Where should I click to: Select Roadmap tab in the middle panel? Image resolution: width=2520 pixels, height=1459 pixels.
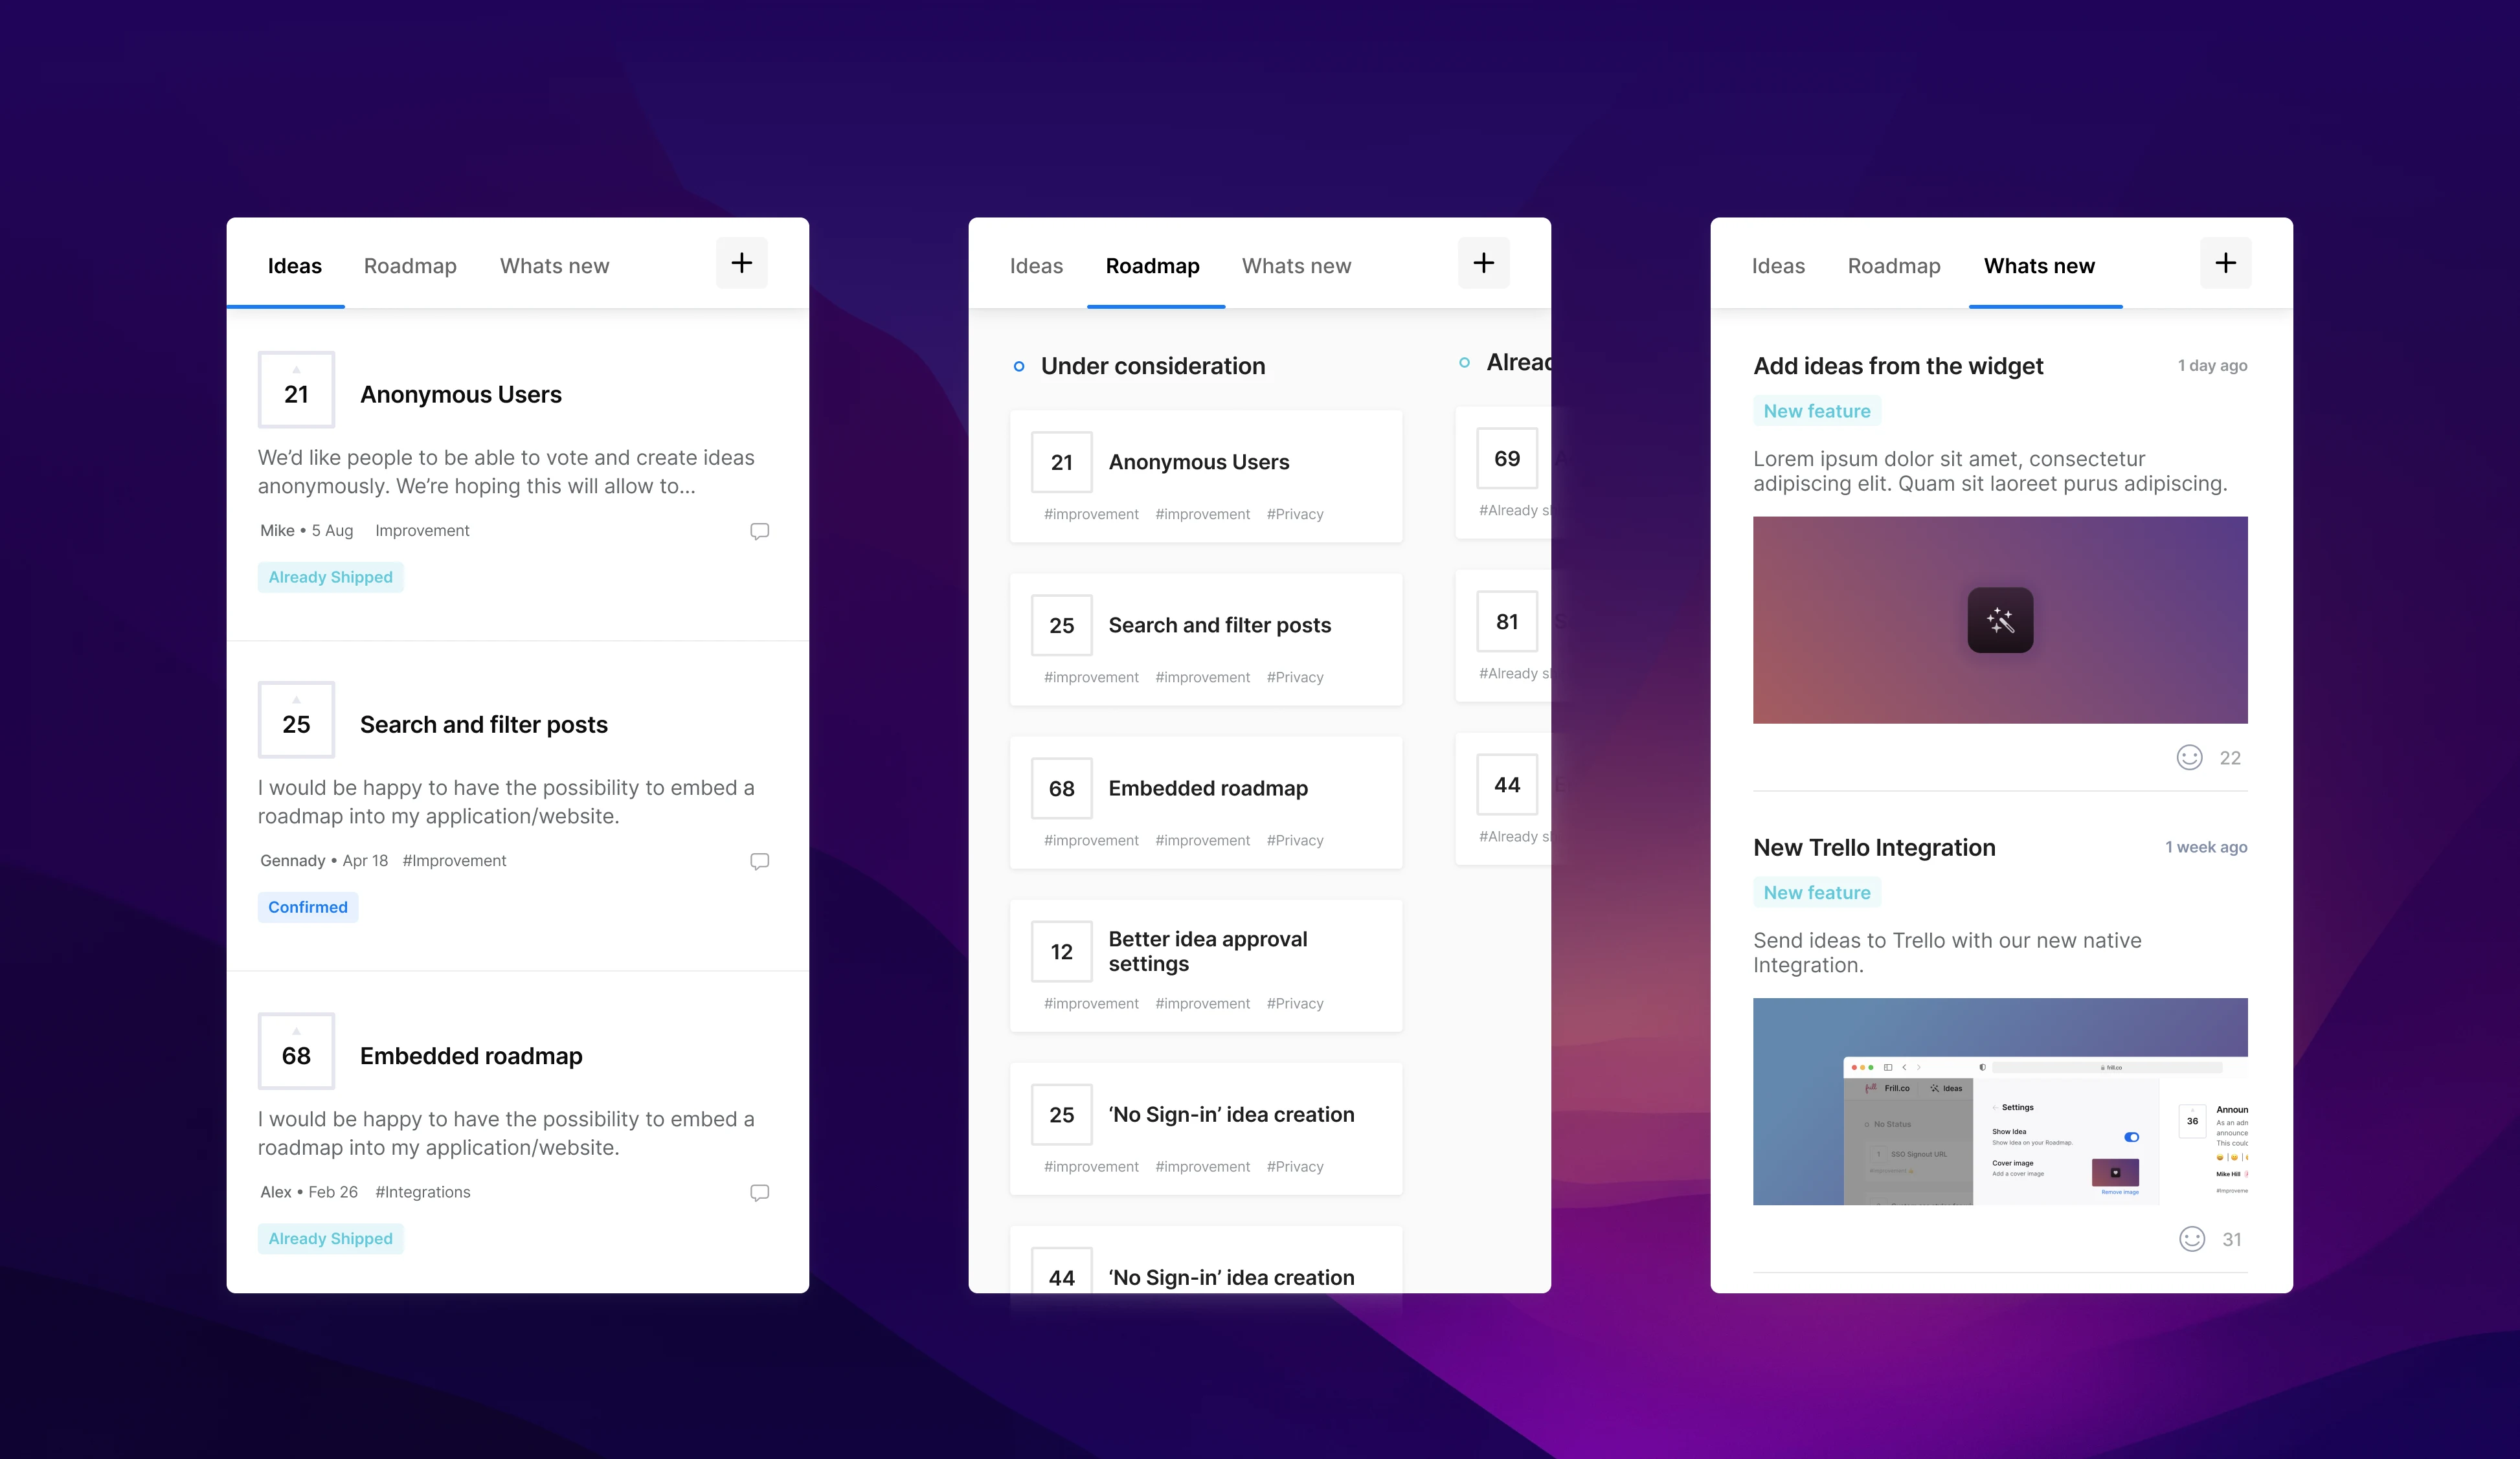coord(1152,266)
